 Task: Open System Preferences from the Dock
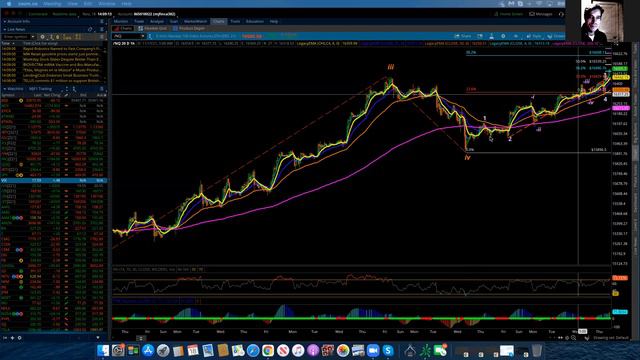(x=118, y=350)
